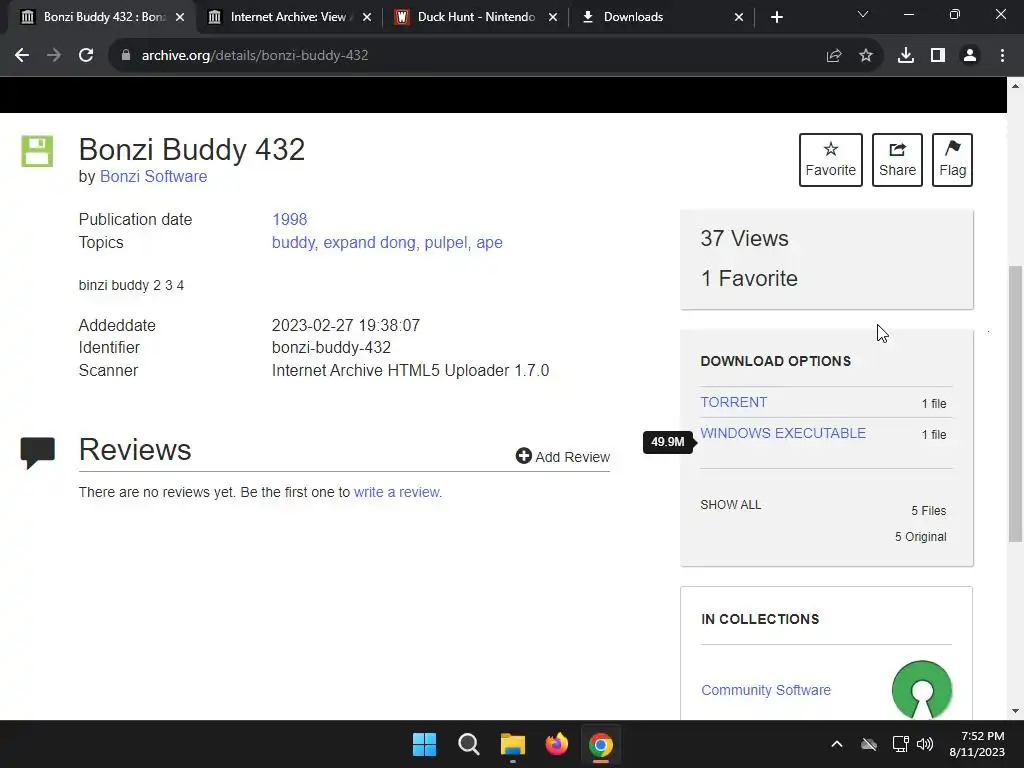The width and height of the screenshot is (1024, 768).
Task: Click the scrollbar up arrow
Action: (1016, 86)
